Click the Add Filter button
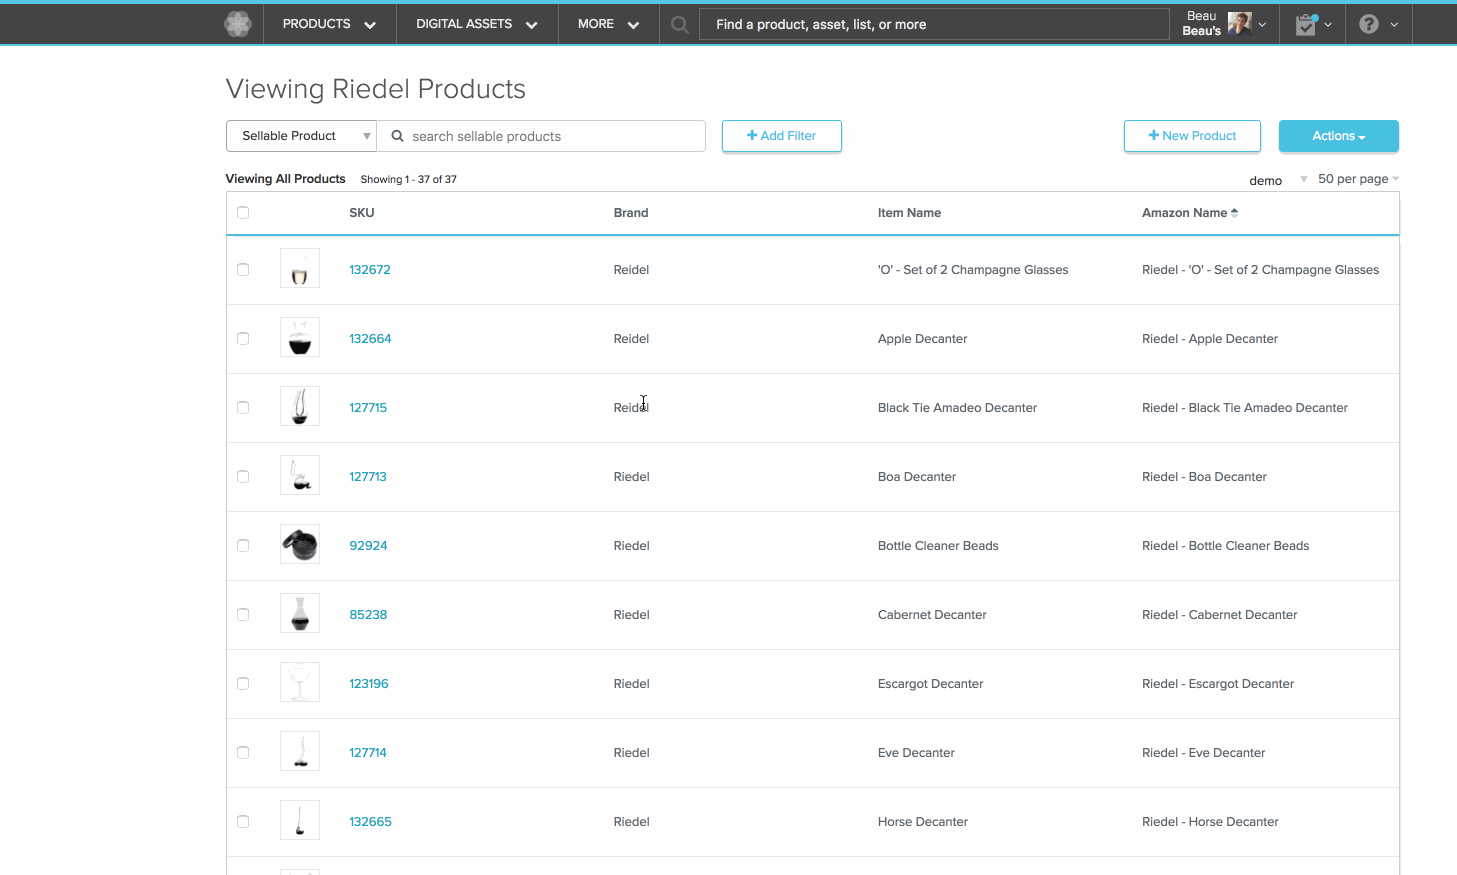The height and width of the screenshot is (875, 1457). click(781, 136)
